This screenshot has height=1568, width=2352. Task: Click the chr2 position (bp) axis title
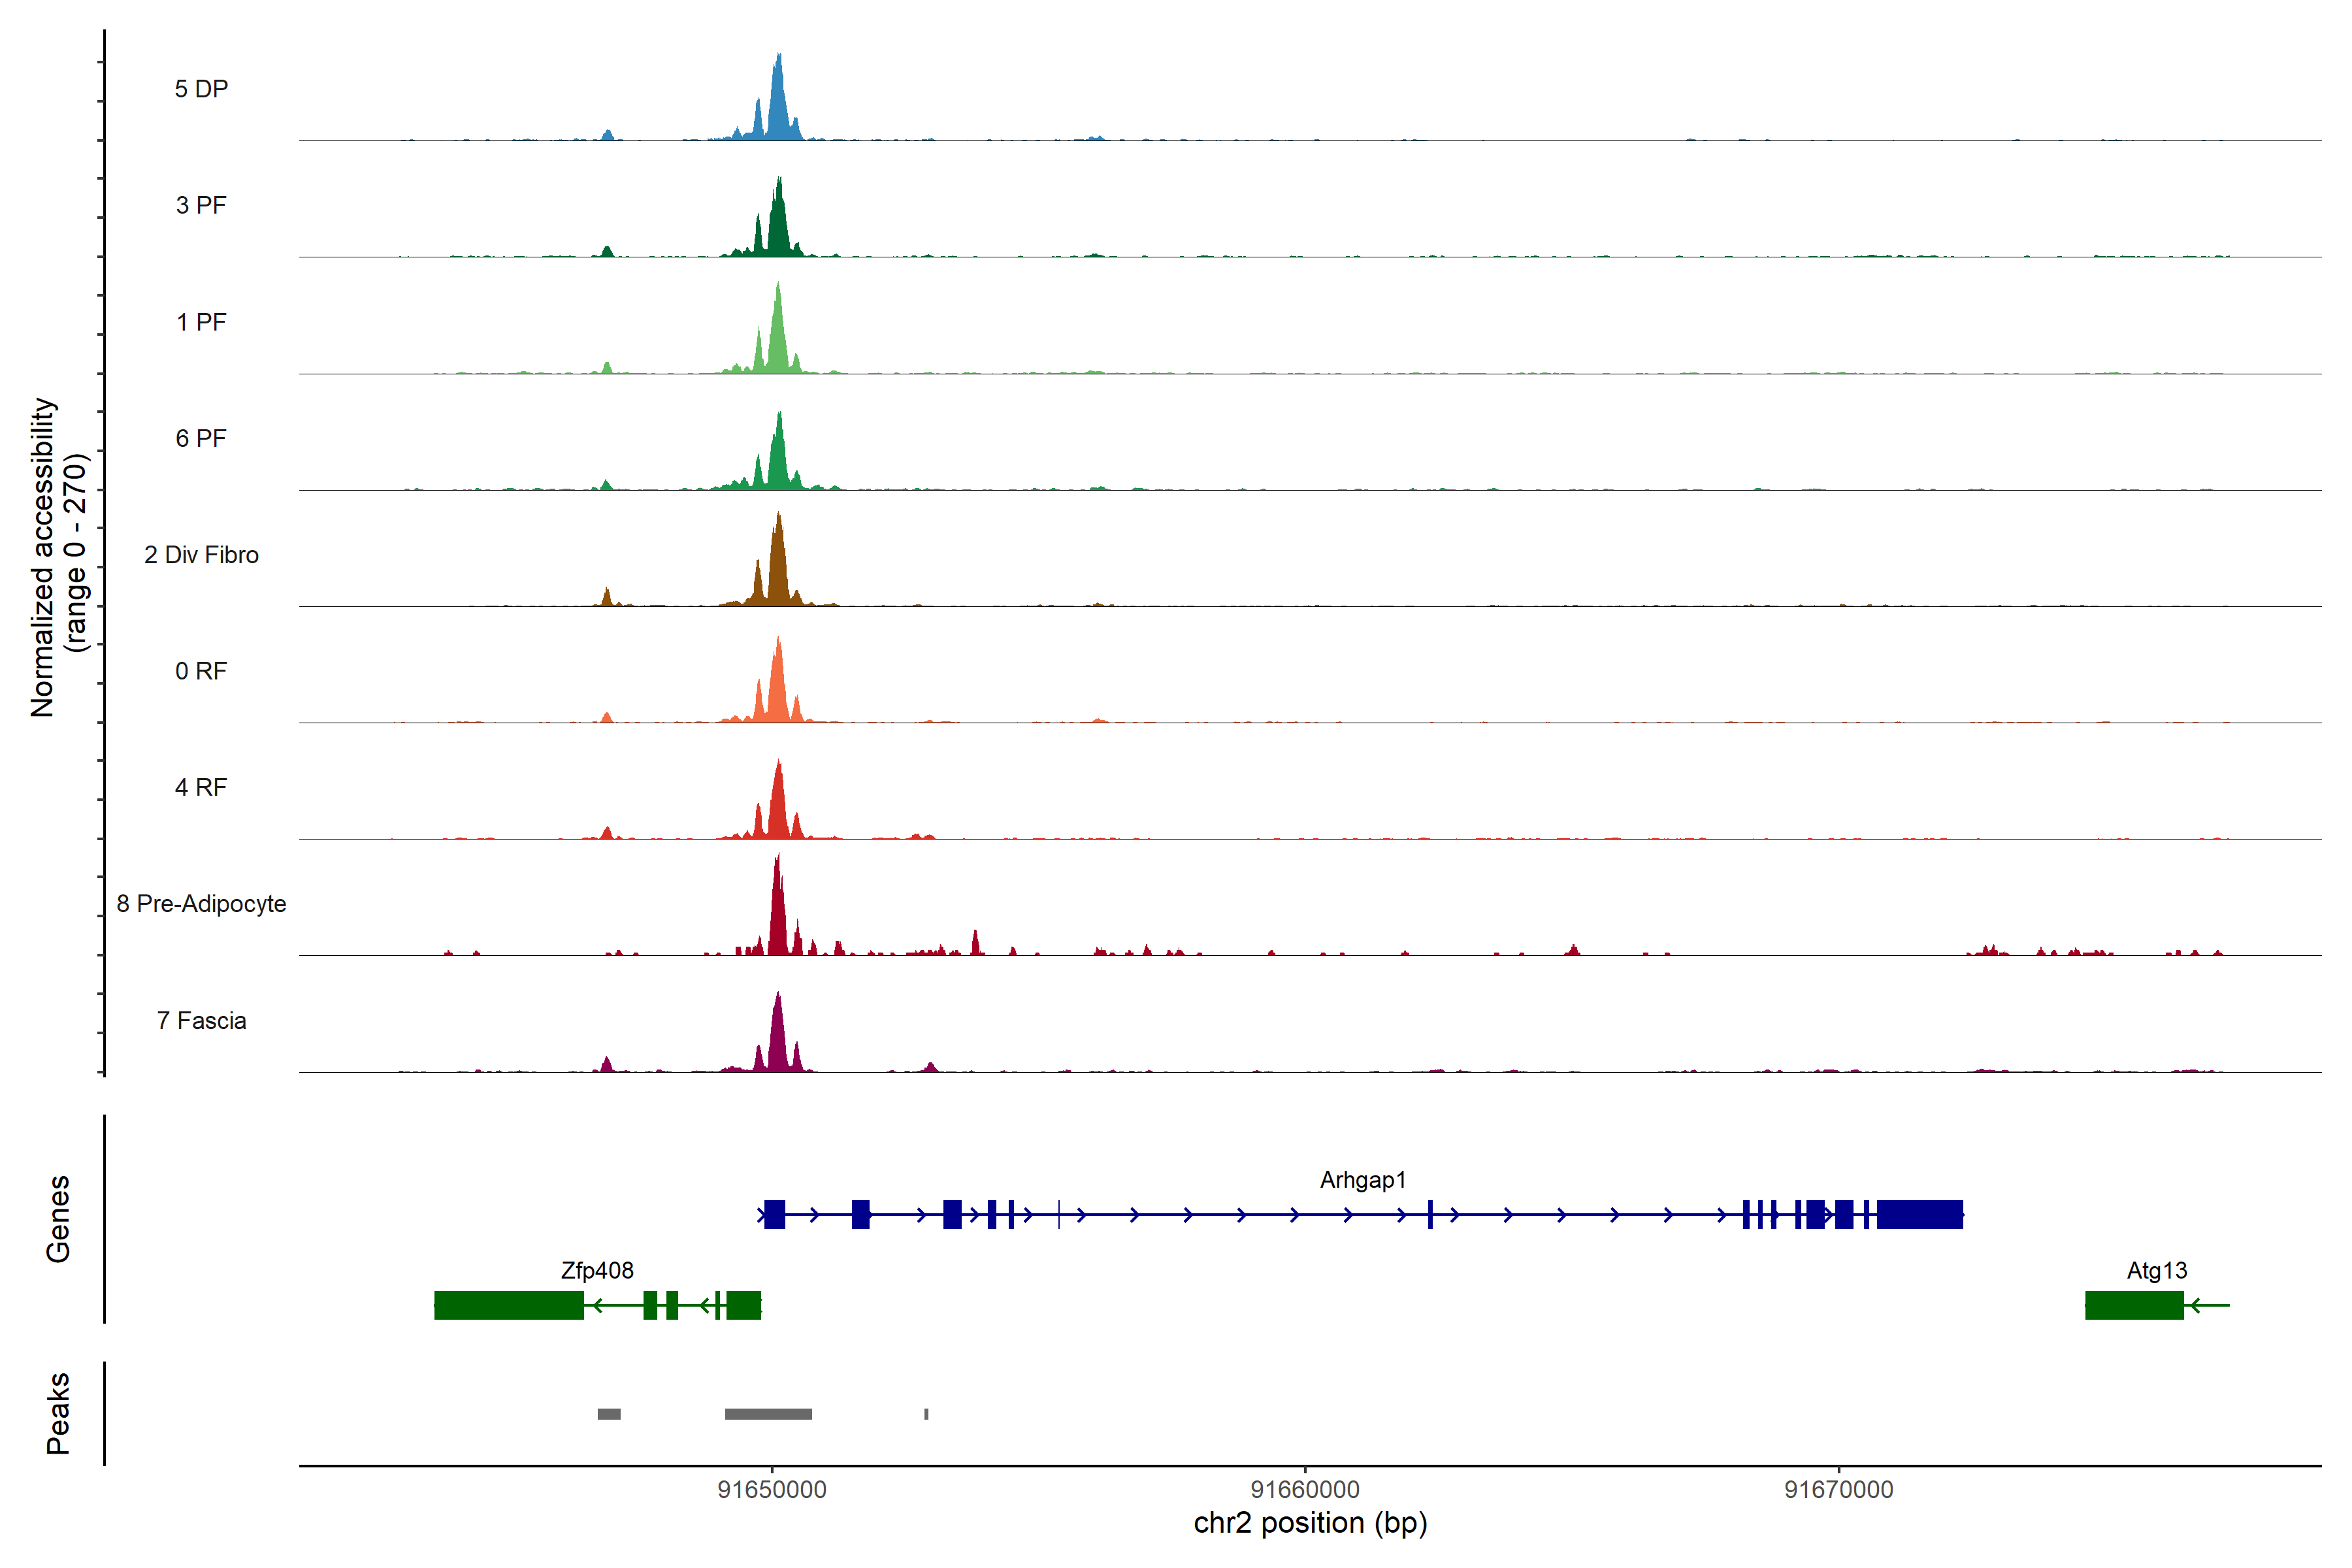tap(1310, 1523)
